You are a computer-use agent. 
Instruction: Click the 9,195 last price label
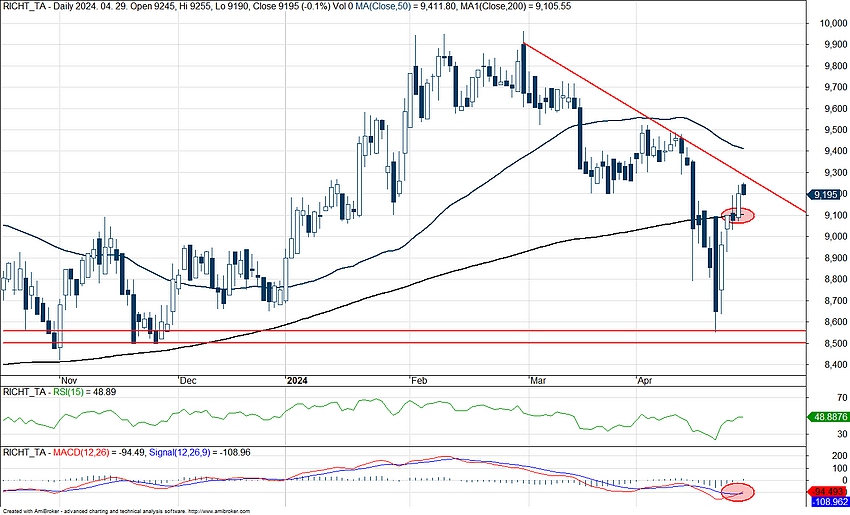coord(828,194)
